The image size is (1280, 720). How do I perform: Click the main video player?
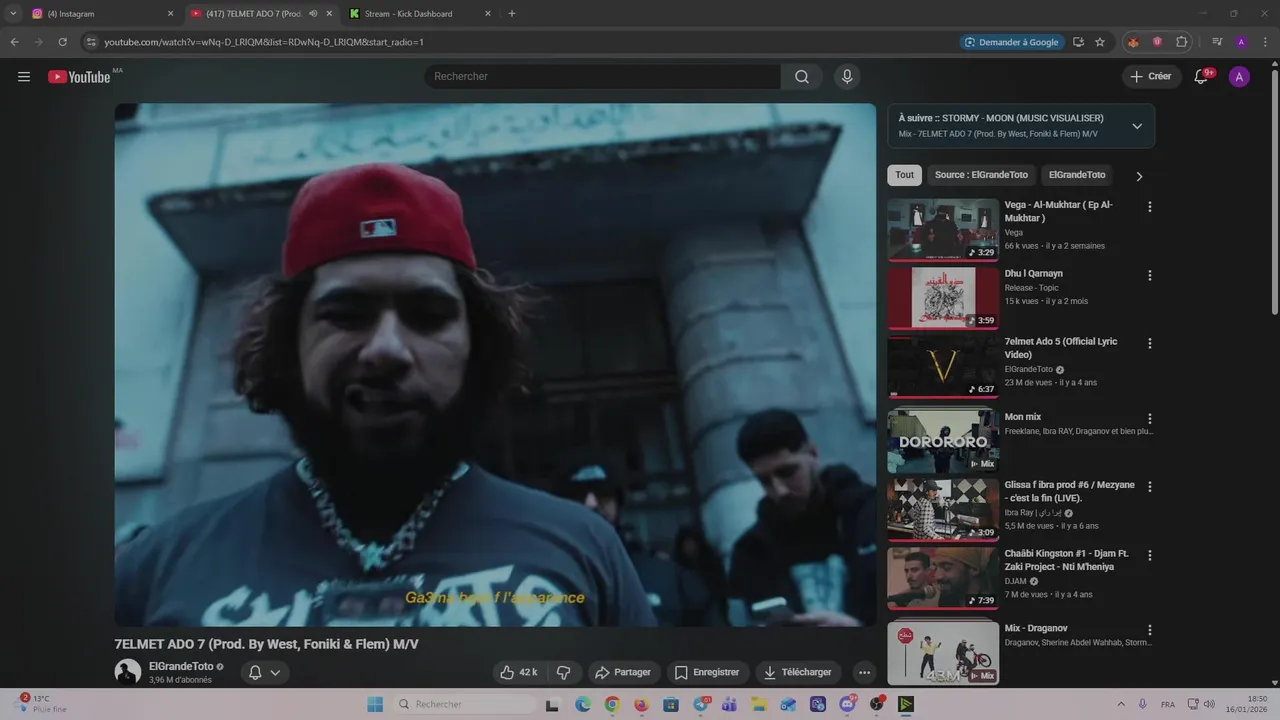[495, 365]
